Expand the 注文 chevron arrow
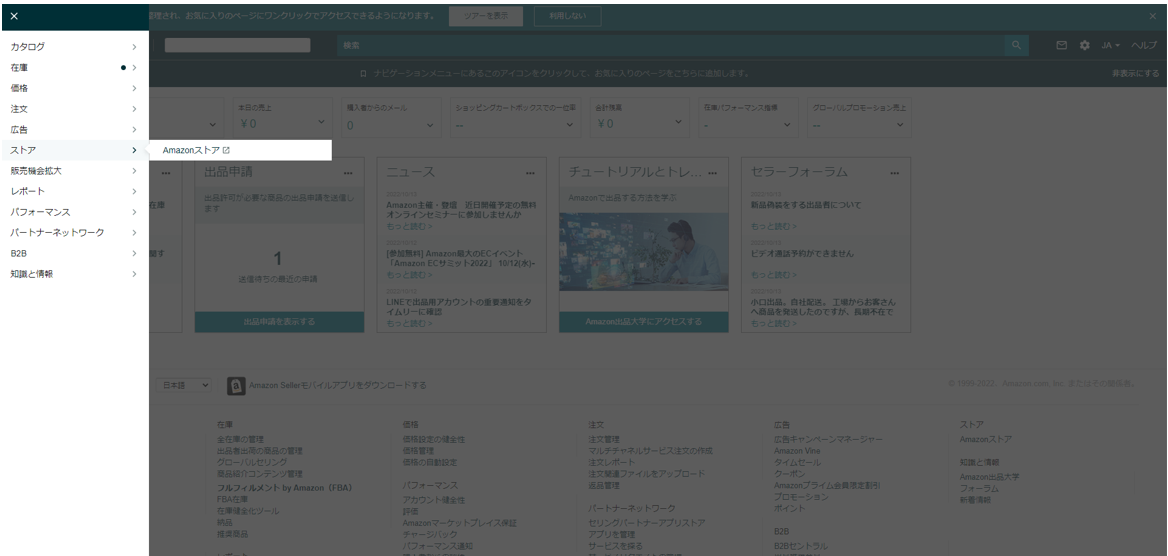Image resolution: width=1168 pixels, height=556 pixels. (x=134, y=109)
